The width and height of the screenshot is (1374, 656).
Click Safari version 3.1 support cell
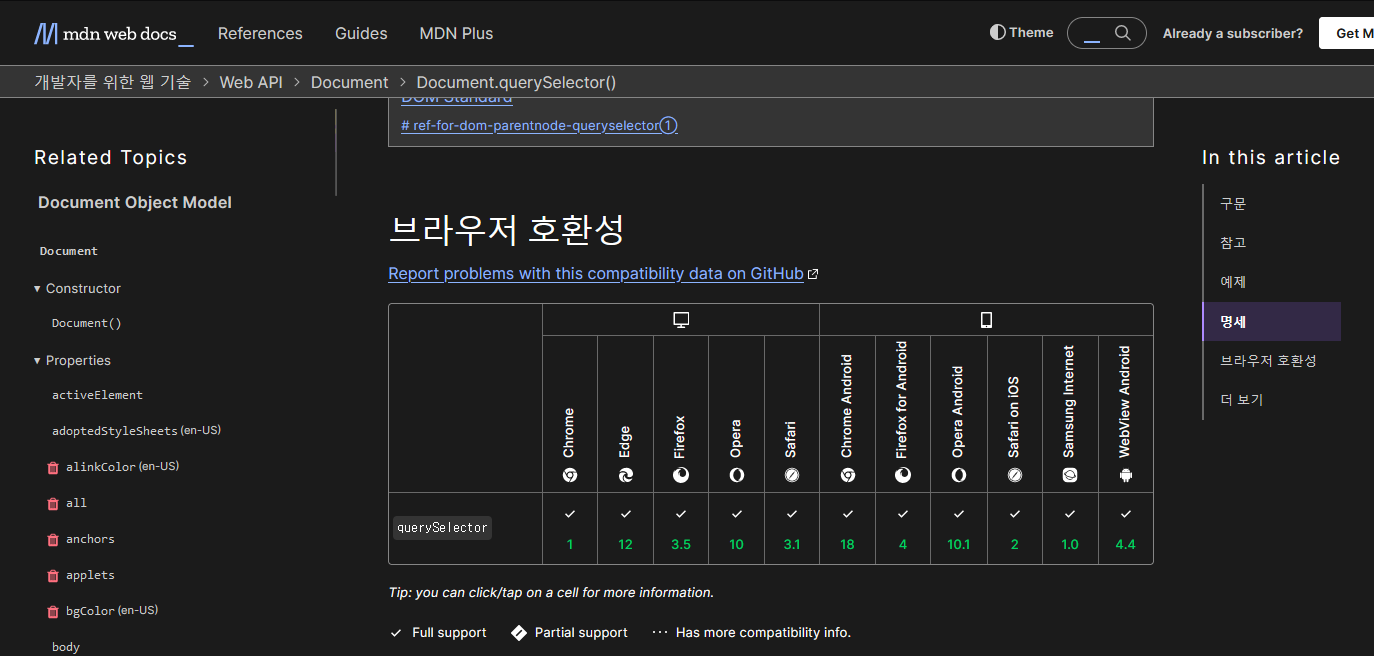pos(792,529)
